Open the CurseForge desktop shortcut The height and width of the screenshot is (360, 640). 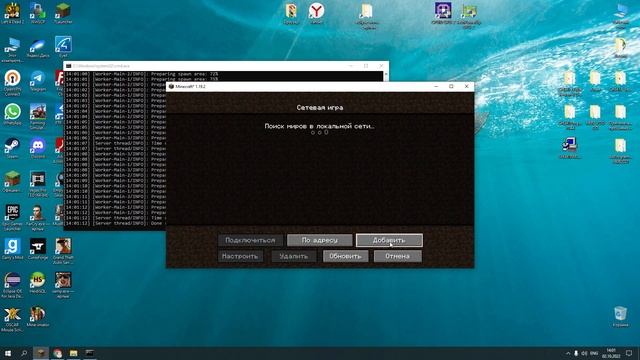[38, 249]
